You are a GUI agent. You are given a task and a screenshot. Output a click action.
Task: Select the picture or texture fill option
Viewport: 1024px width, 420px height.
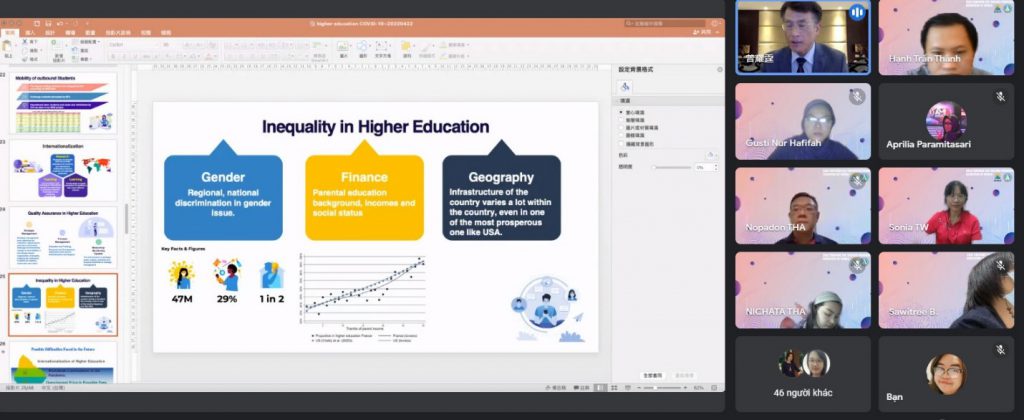(x=620, y=128)
